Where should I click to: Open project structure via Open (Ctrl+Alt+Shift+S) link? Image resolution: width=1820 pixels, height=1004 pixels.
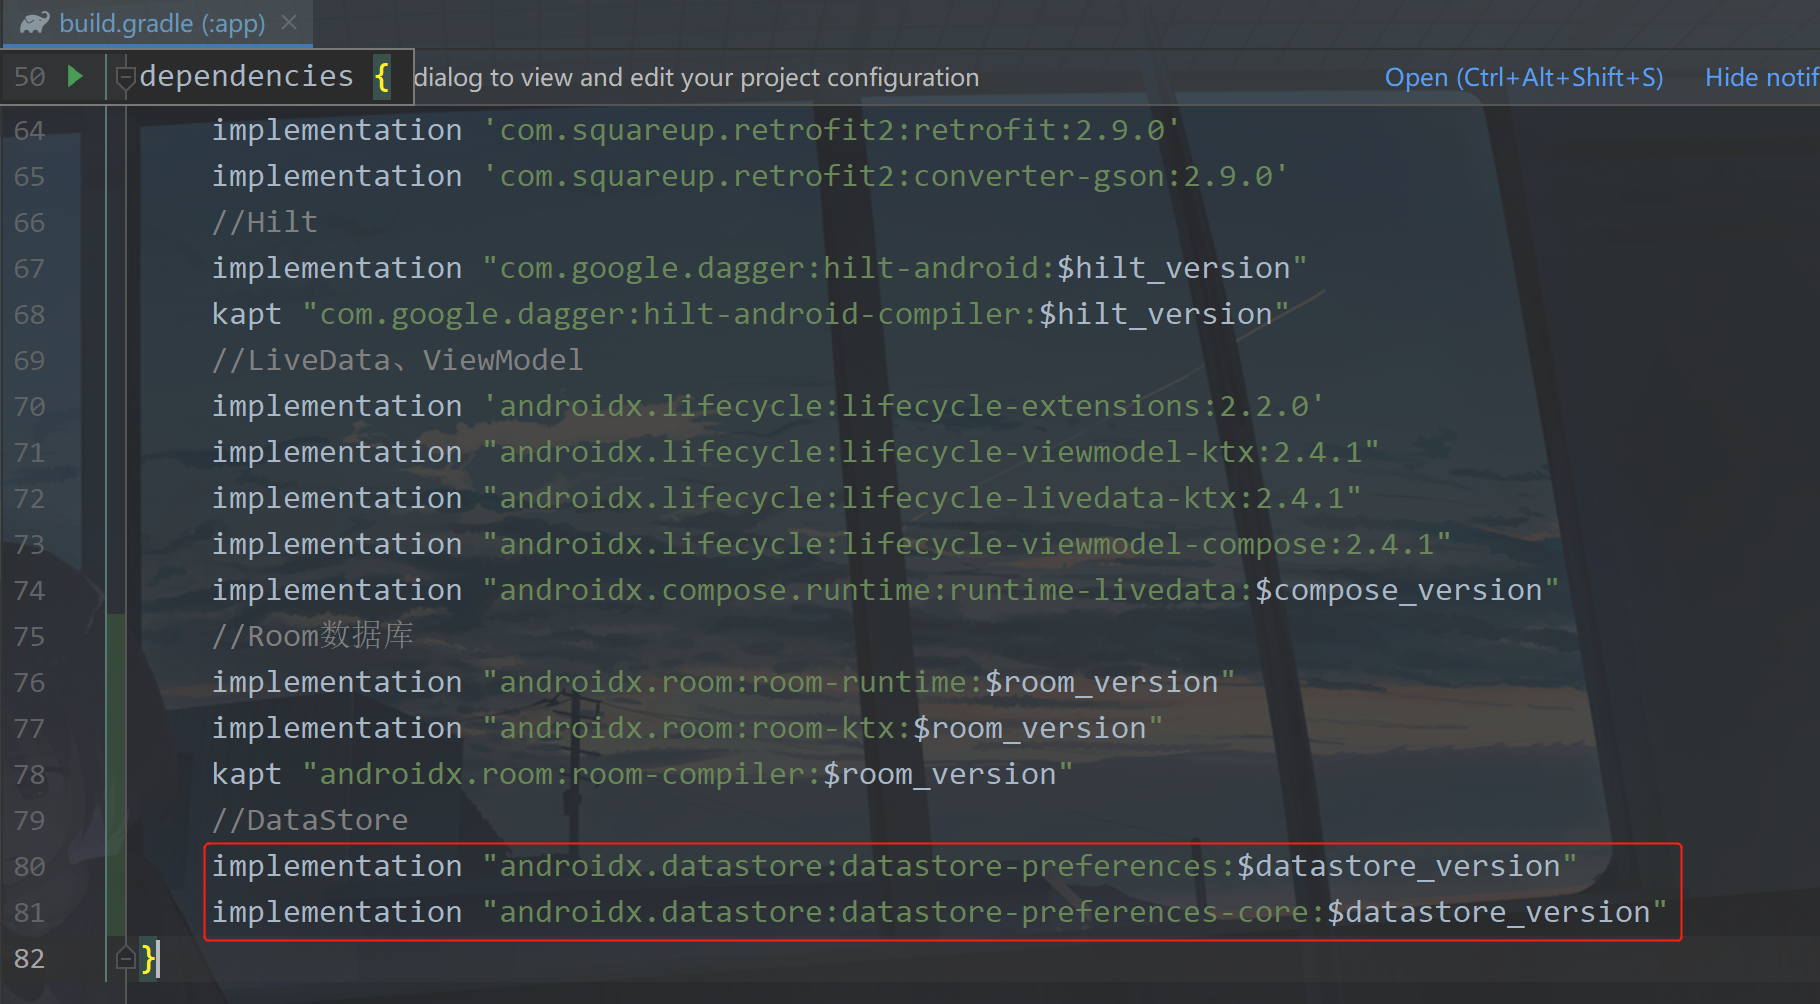click(1523, 77)
